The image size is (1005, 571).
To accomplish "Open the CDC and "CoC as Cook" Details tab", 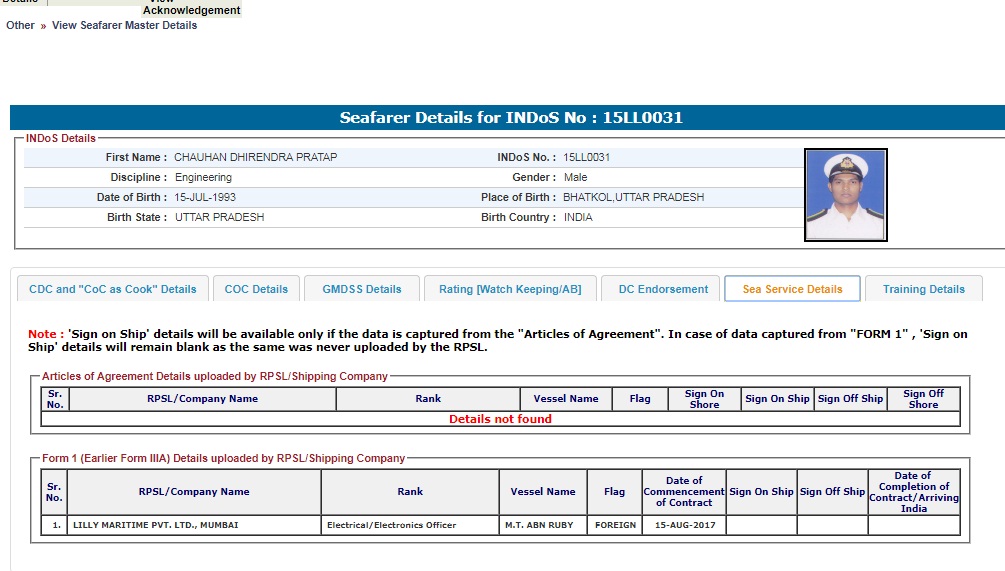I will click(x=113, y=289).
